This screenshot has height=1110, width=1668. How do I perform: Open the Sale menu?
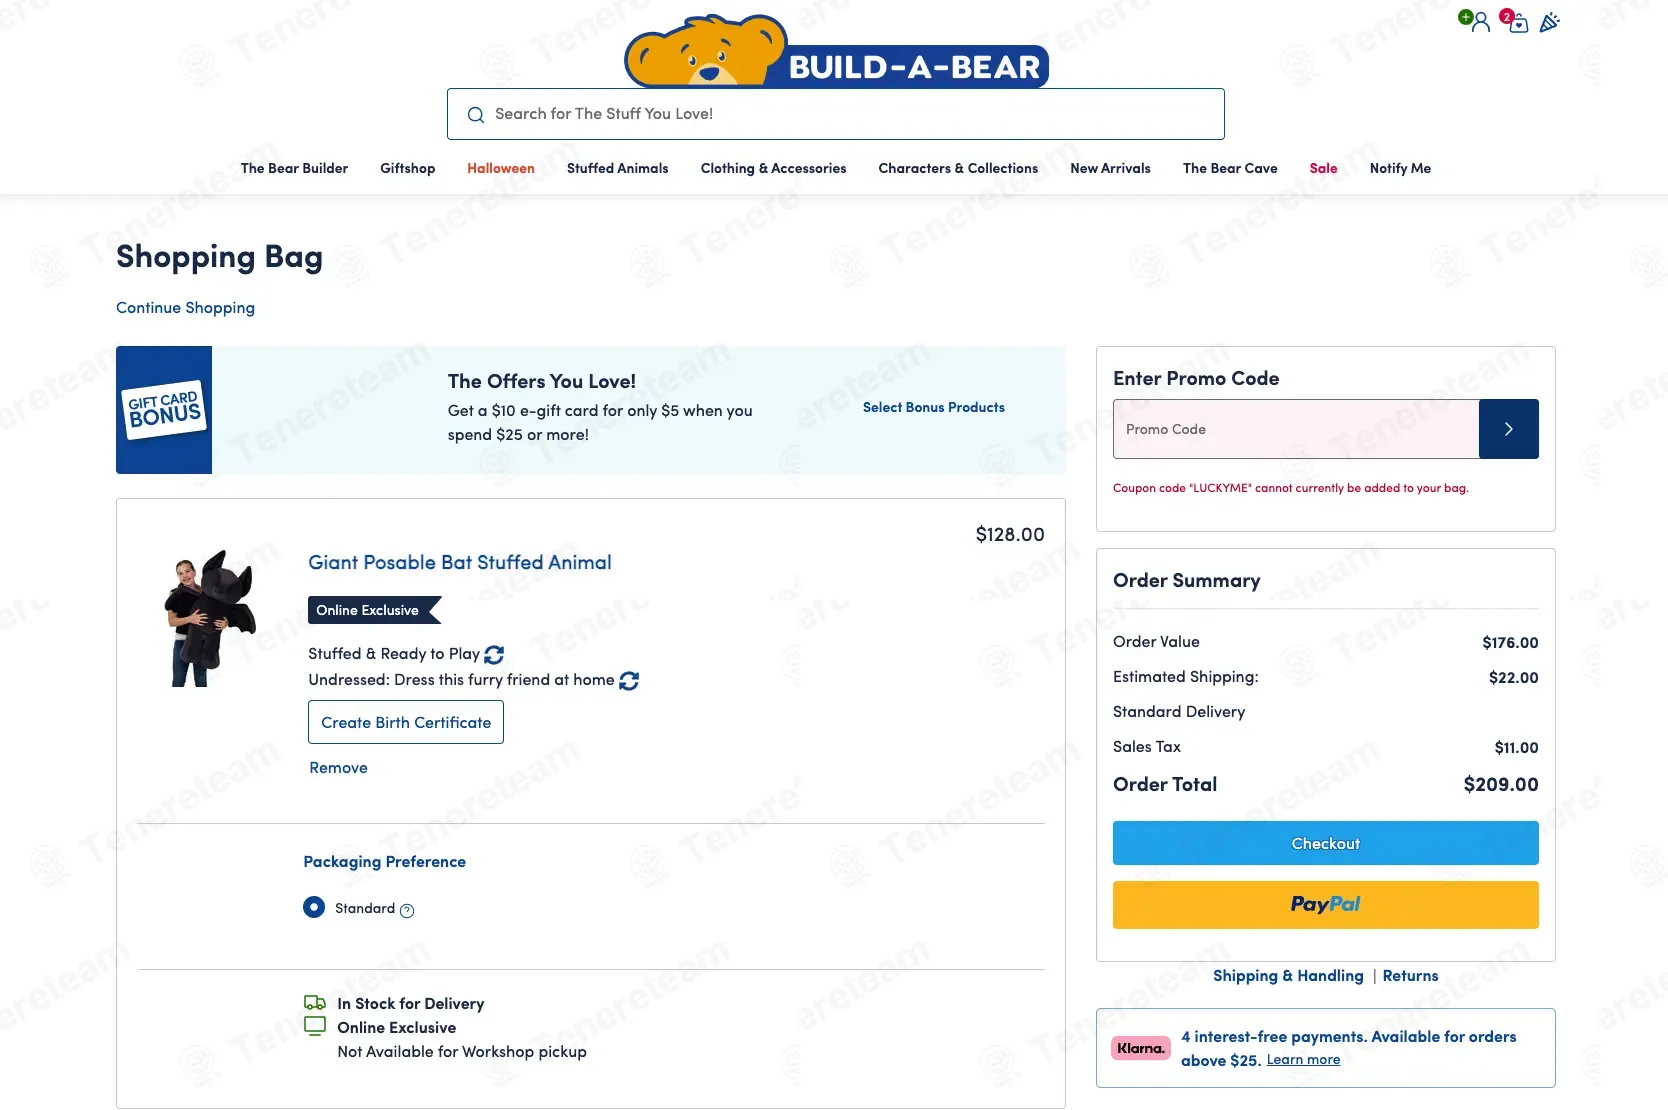pos(1323,168)
